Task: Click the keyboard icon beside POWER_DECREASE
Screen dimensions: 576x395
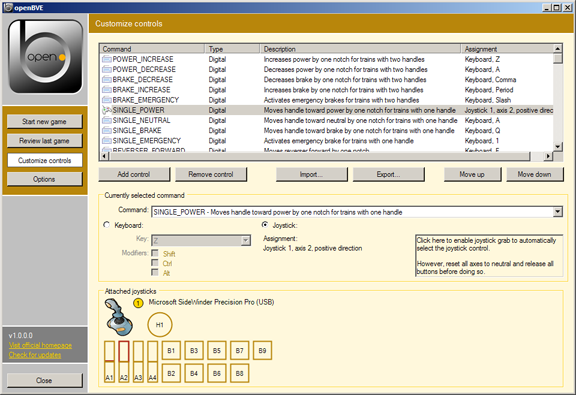Action: pos(107,69)
